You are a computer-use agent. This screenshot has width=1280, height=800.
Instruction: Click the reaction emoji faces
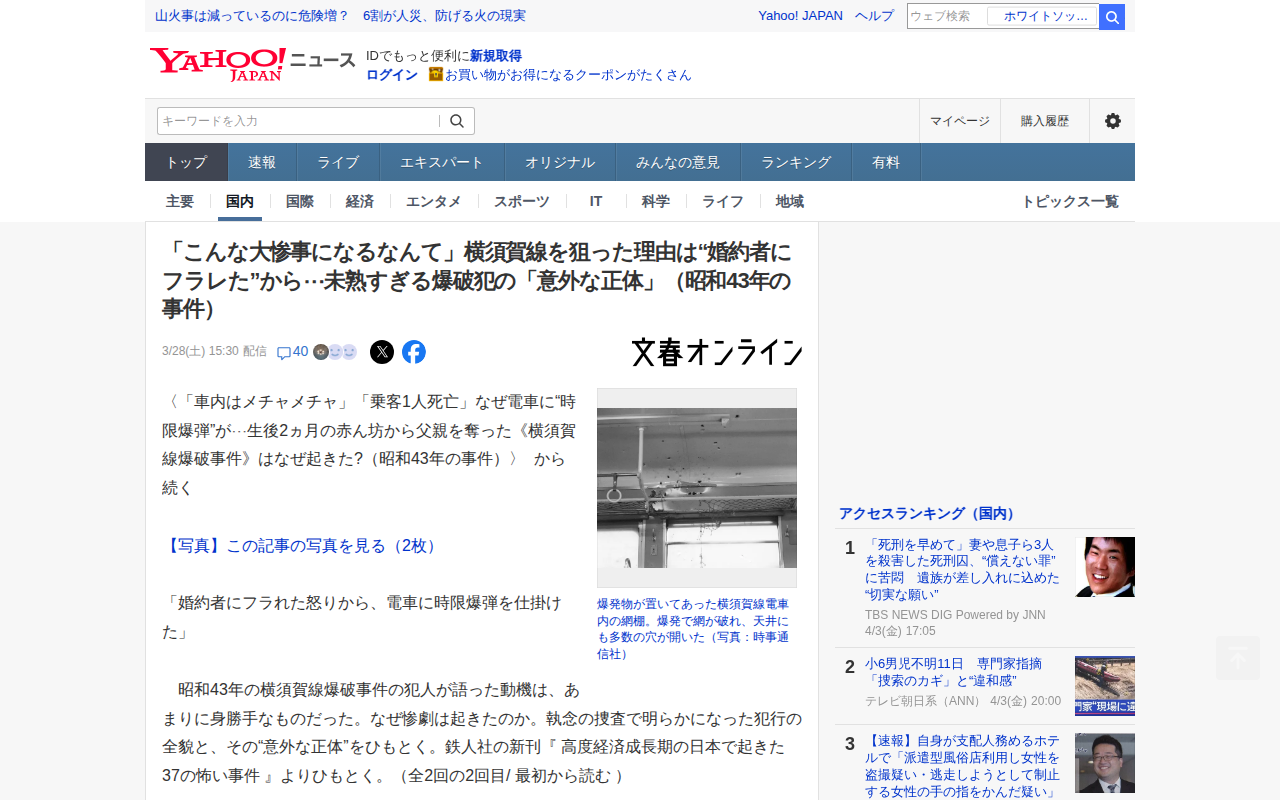pyautogui.click(x=335, y=352)
